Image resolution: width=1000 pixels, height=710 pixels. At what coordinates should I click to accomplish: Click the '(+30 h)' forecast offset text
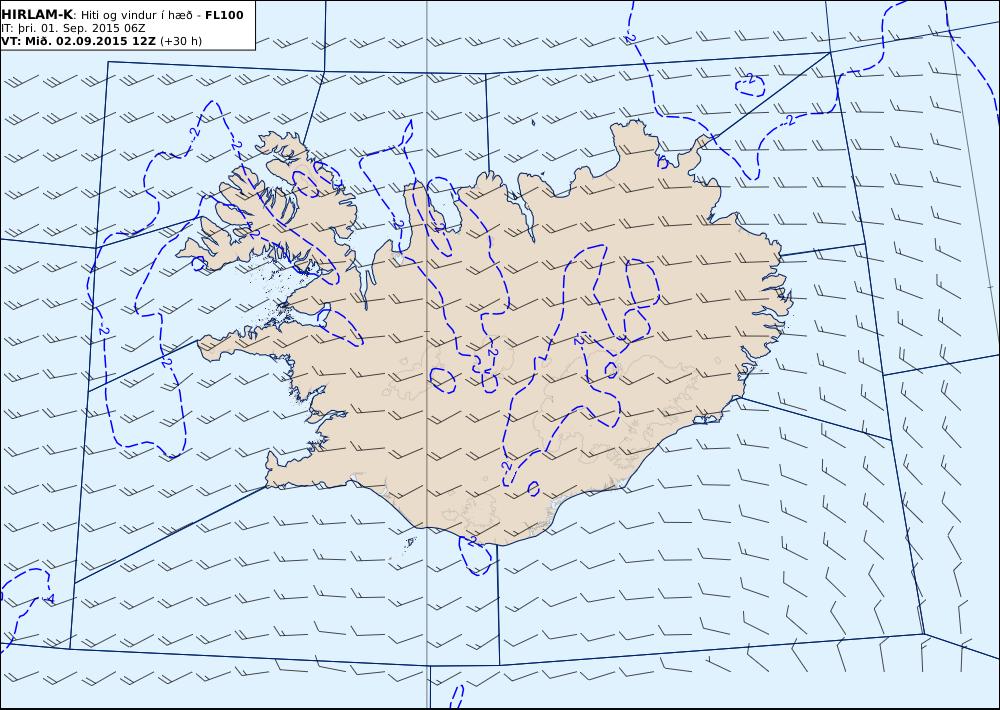[x=180, y=41]
